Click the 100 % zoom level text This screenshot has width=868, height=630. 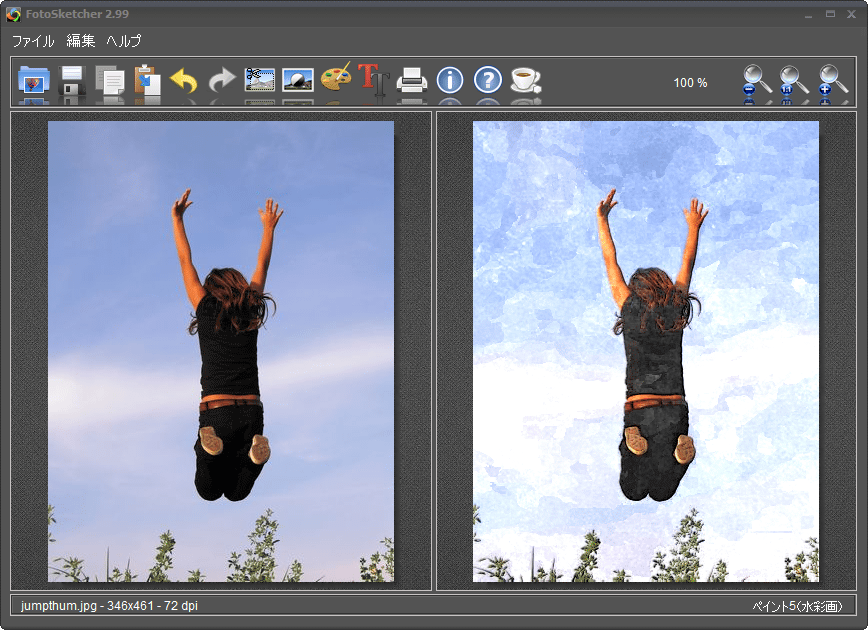pyautogui.click(x=690, y=83)
